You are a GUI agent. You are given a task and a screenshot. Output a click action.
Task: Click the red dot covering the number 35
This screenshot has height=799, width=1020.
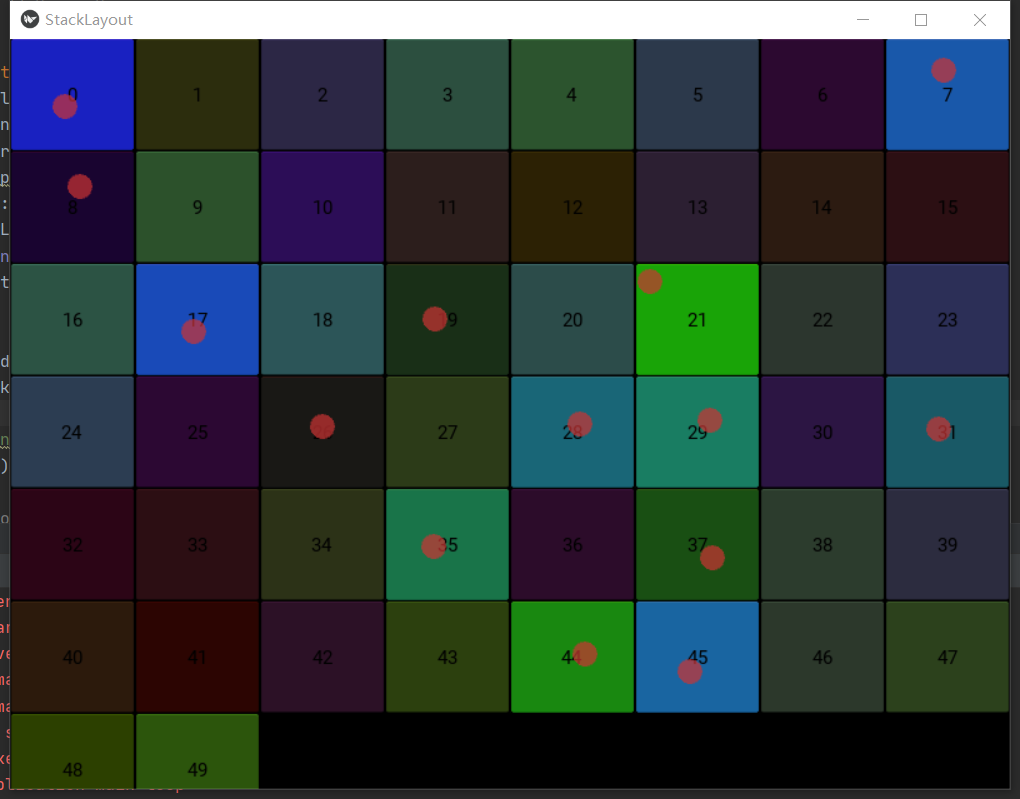tap(434, 545)
